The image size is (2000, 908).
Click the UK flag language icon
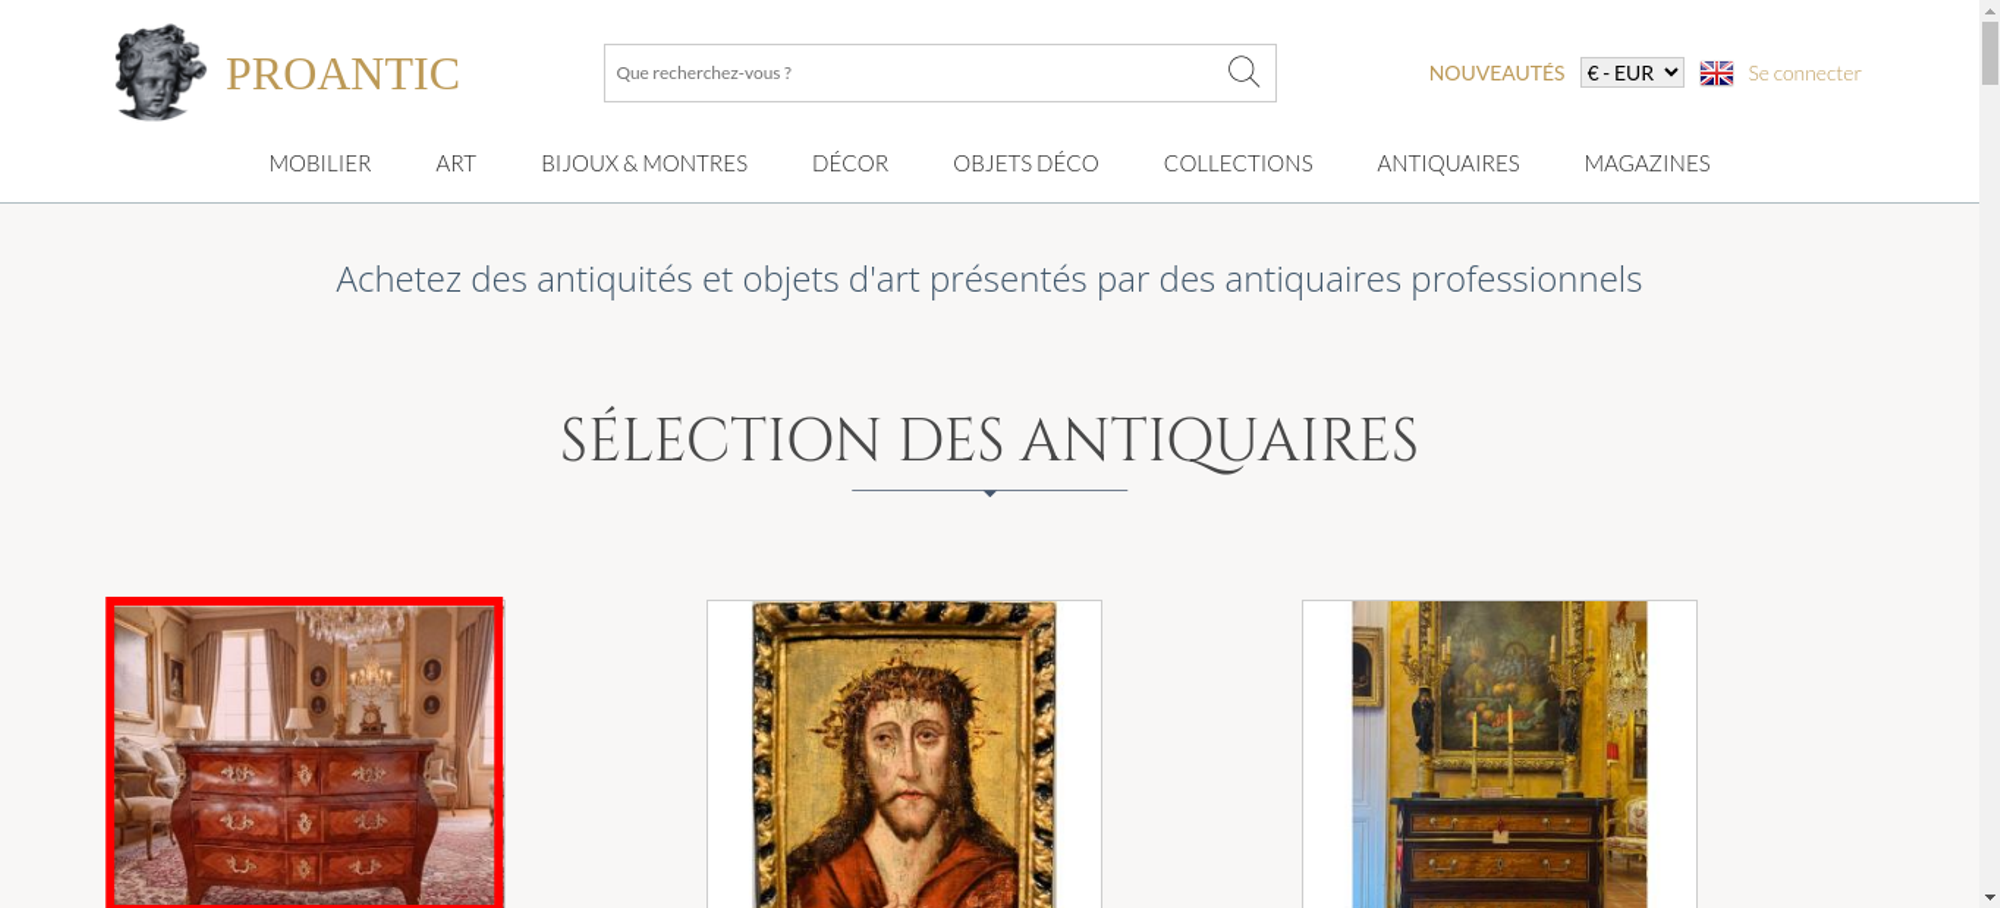pyautogui.click(x=1716, y=73)
